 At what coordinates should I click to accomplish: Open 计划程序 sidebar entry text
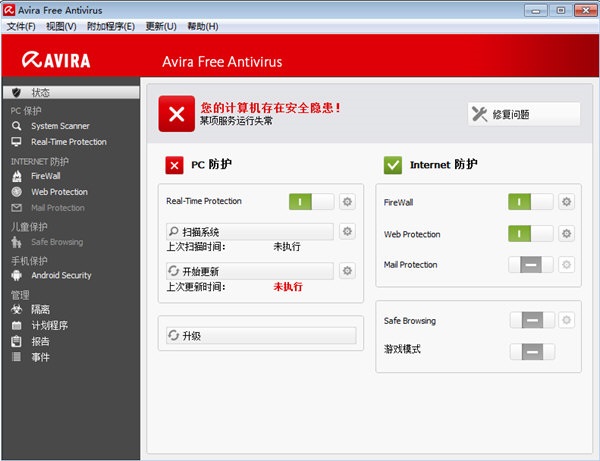click(50, 326)
